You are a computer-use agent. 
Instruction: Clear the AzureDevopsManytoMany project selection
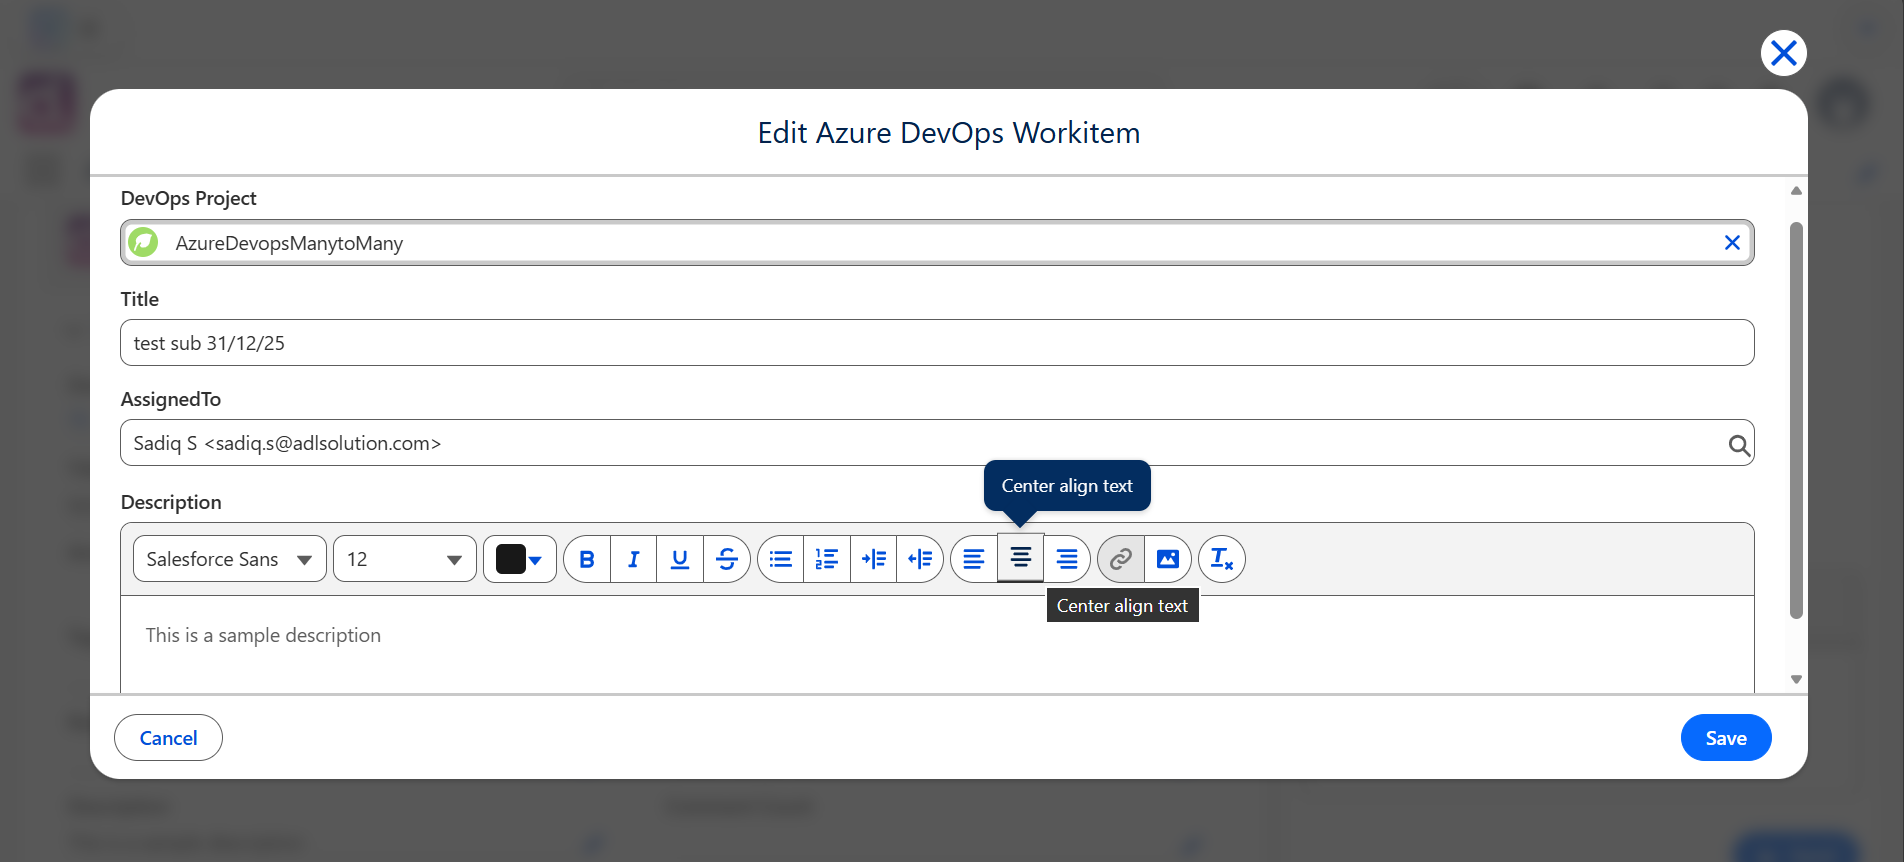click(x=1732, y=243)
